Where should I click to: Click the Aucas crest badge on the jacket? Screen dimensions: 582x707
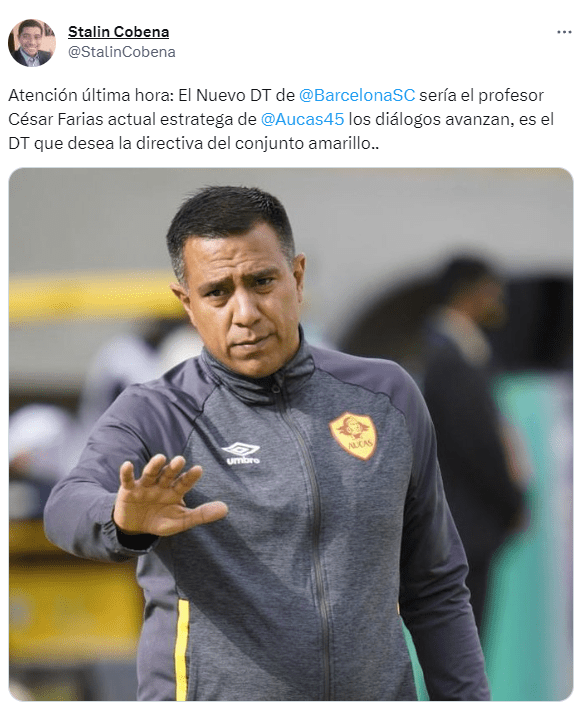point(353,435)
